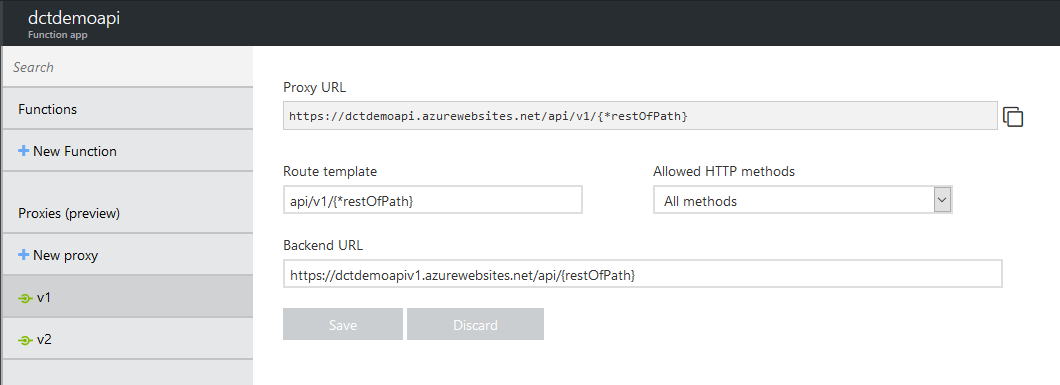Select the v2 proxy in the sidebar
This screenshot has height=385, width=1060.
click(128, 339)
